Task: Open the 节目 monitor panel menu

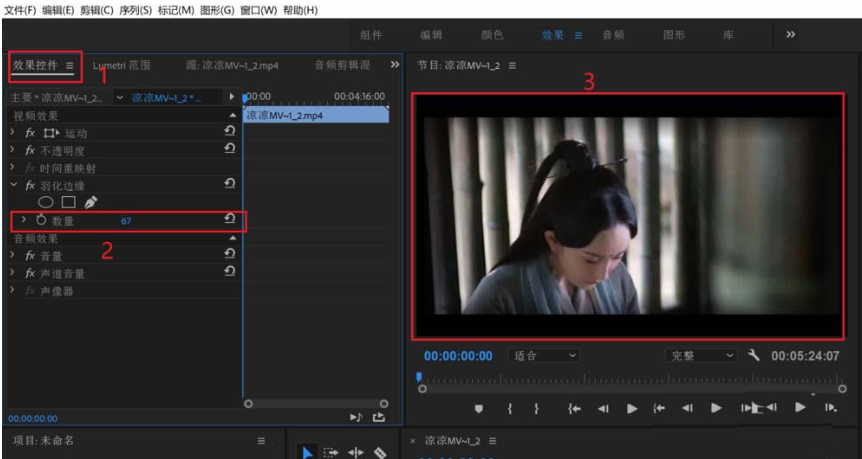Action: 512,65
